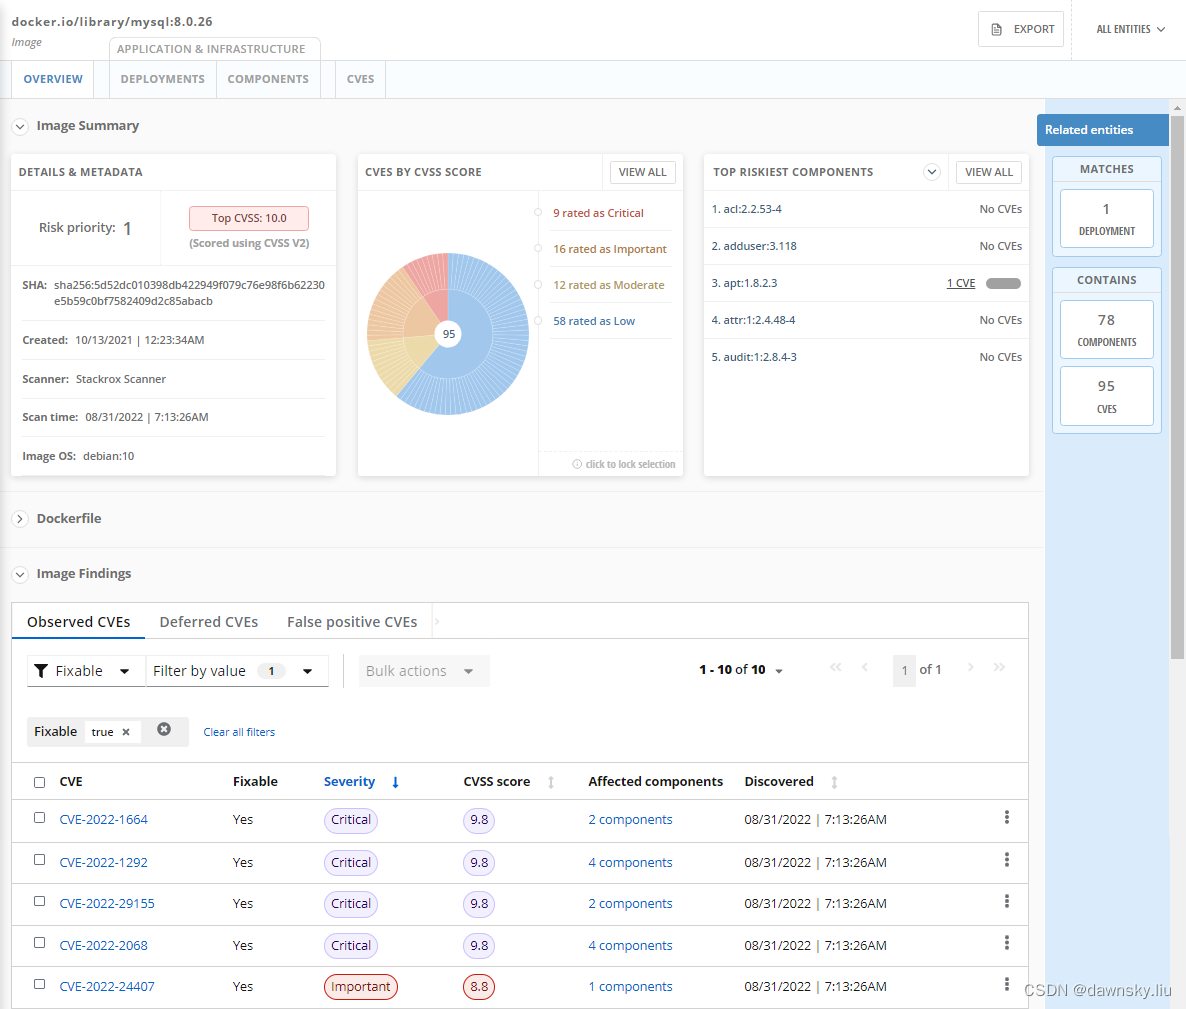This screenshot has width=1186, height=1009.
Task: Click the tab scroll arrow after False positive CVEs
Action: point(437,622)
